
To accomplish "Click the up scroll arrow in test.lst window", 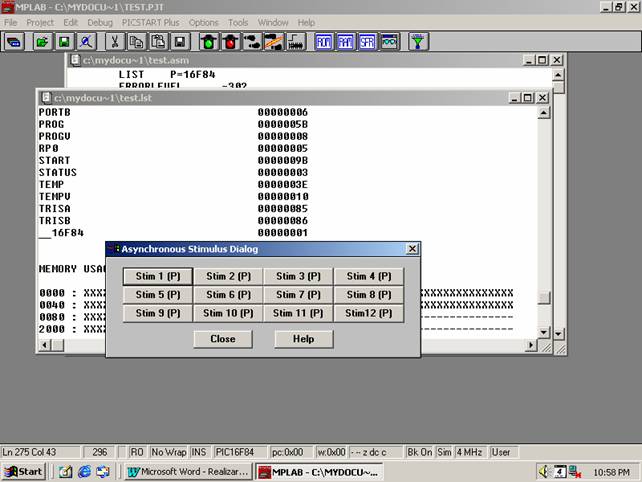I will pos(543,113).
